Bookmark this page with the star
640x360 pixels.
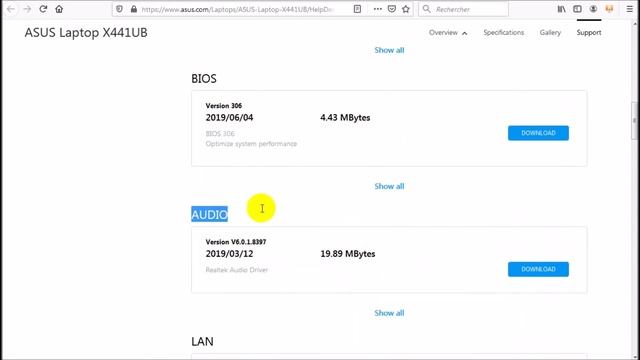point(406,9)
